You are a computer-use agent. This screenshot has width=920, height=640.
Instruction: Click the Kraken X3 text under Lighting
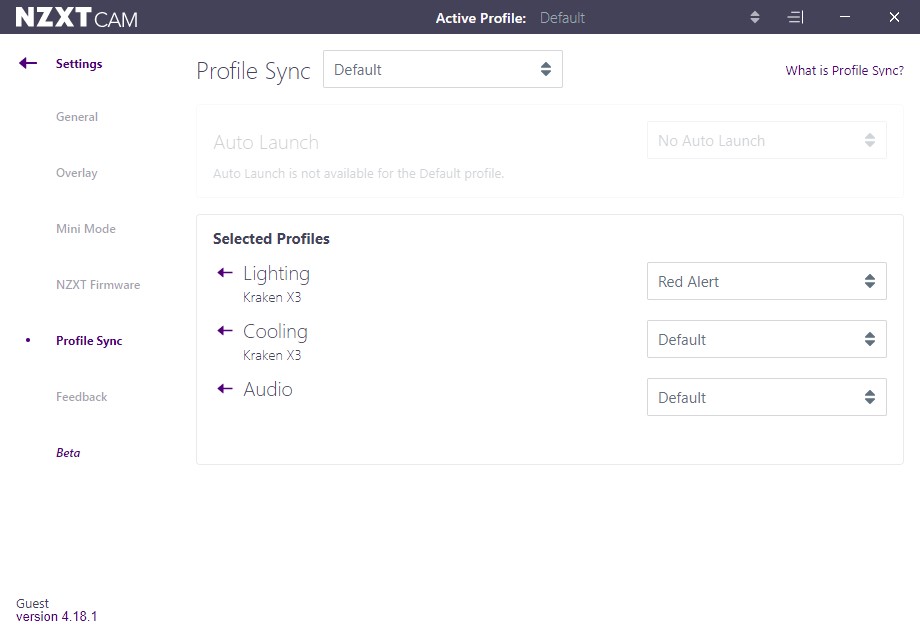pos(272,297)
